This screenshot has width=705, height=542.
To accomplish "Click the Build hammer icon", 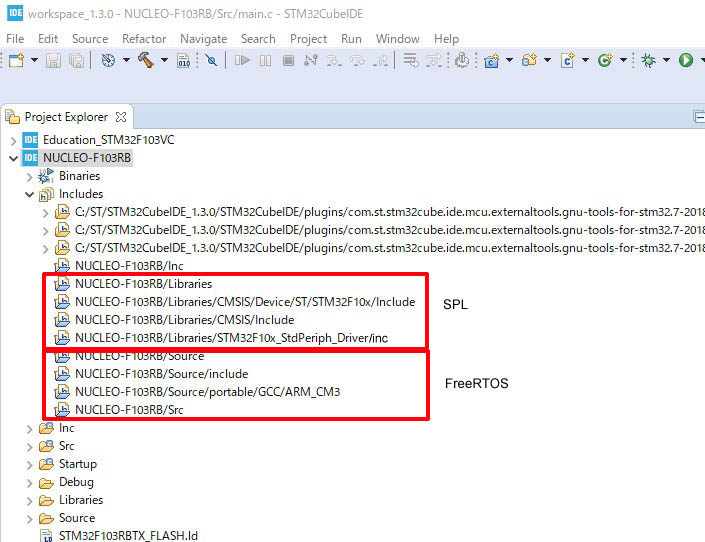I will pyautogui.click(x=146, y=60).
